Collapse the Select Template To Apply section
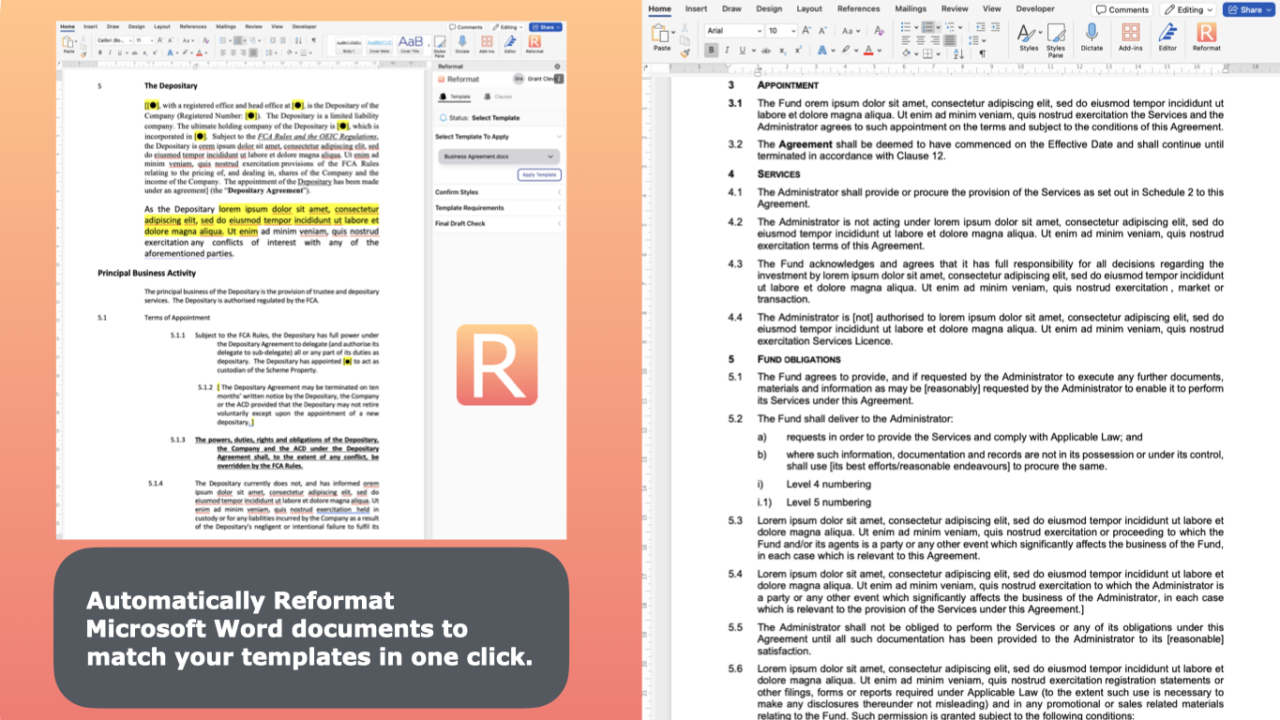 point(560,137)
